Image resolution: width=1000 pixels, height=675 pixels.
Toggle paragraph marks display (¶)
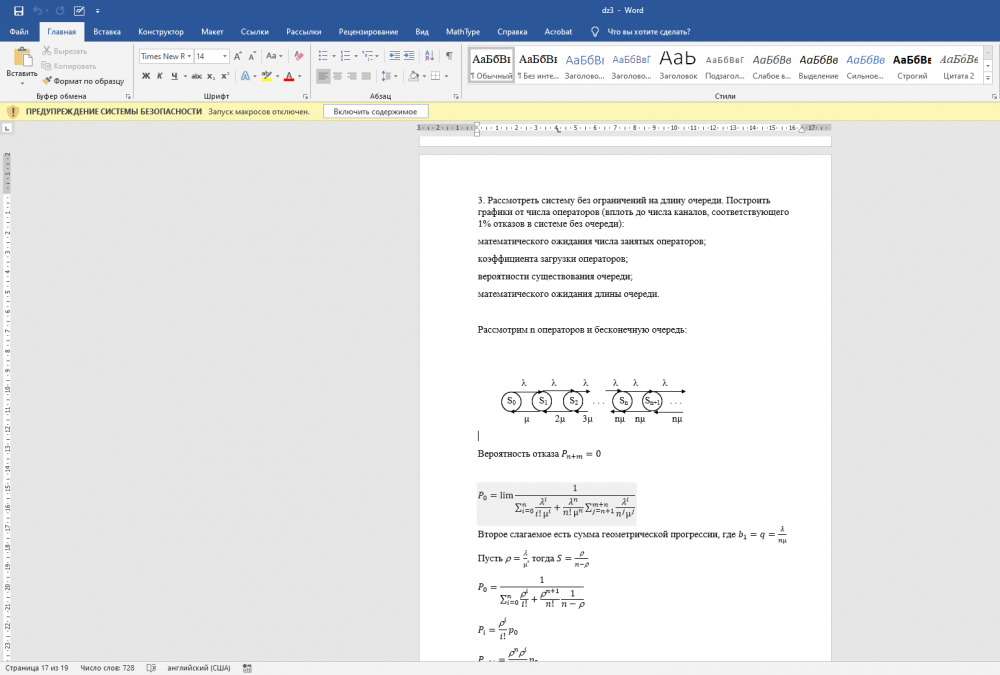449,57
